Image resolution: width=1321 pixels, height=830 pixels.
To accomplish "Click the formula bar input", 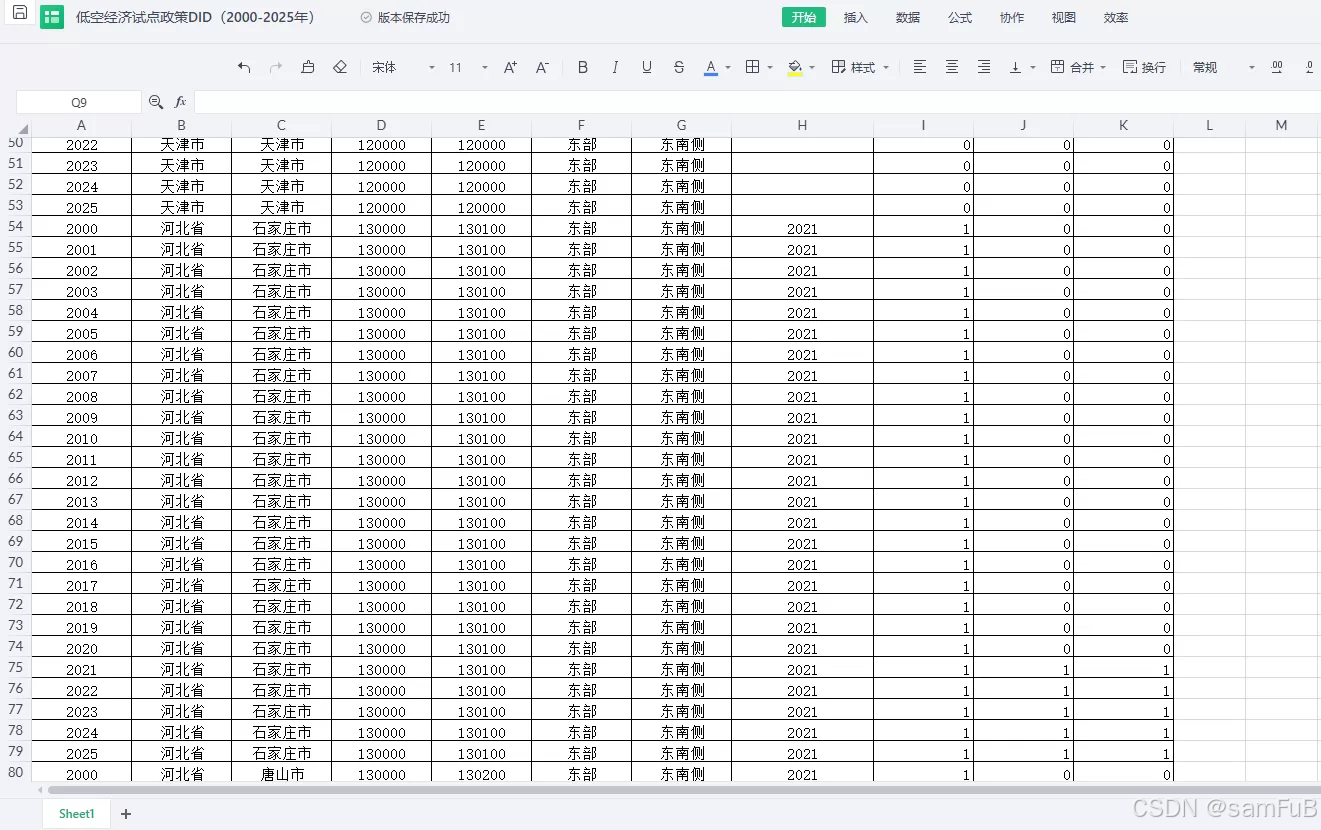I will click(757, 102).
